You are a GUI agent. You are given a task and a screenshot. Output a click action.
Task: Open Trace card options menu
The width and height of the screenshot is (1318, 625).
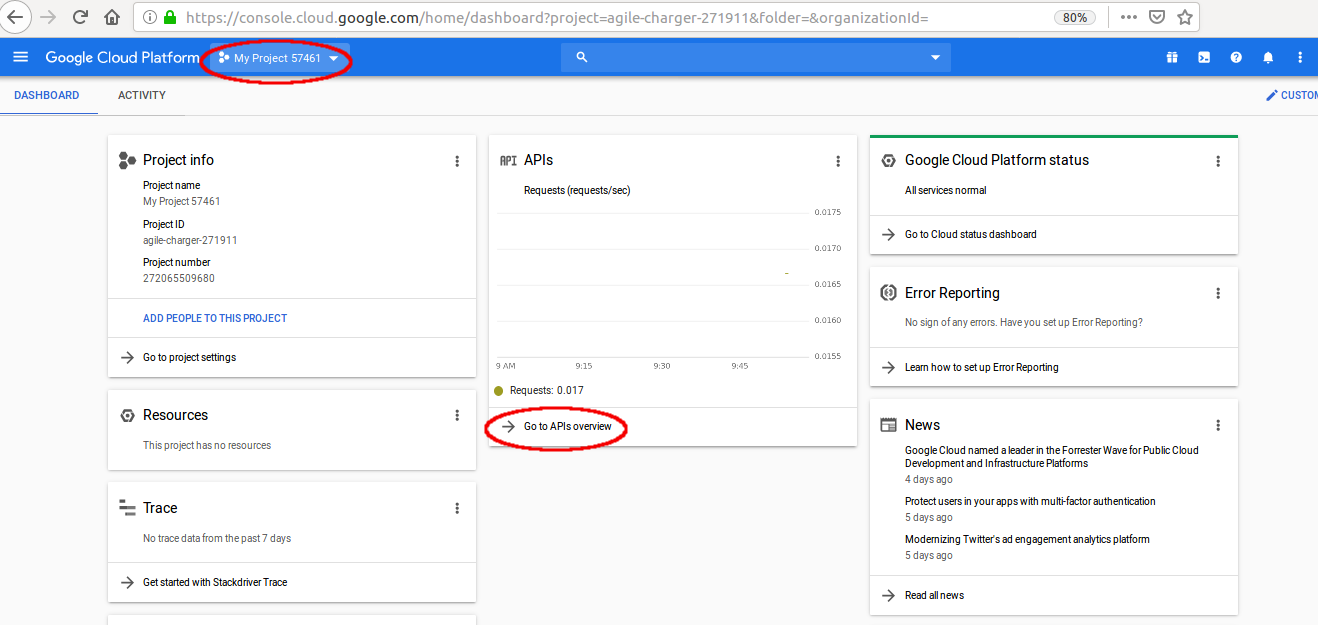(x=457, y=508)
